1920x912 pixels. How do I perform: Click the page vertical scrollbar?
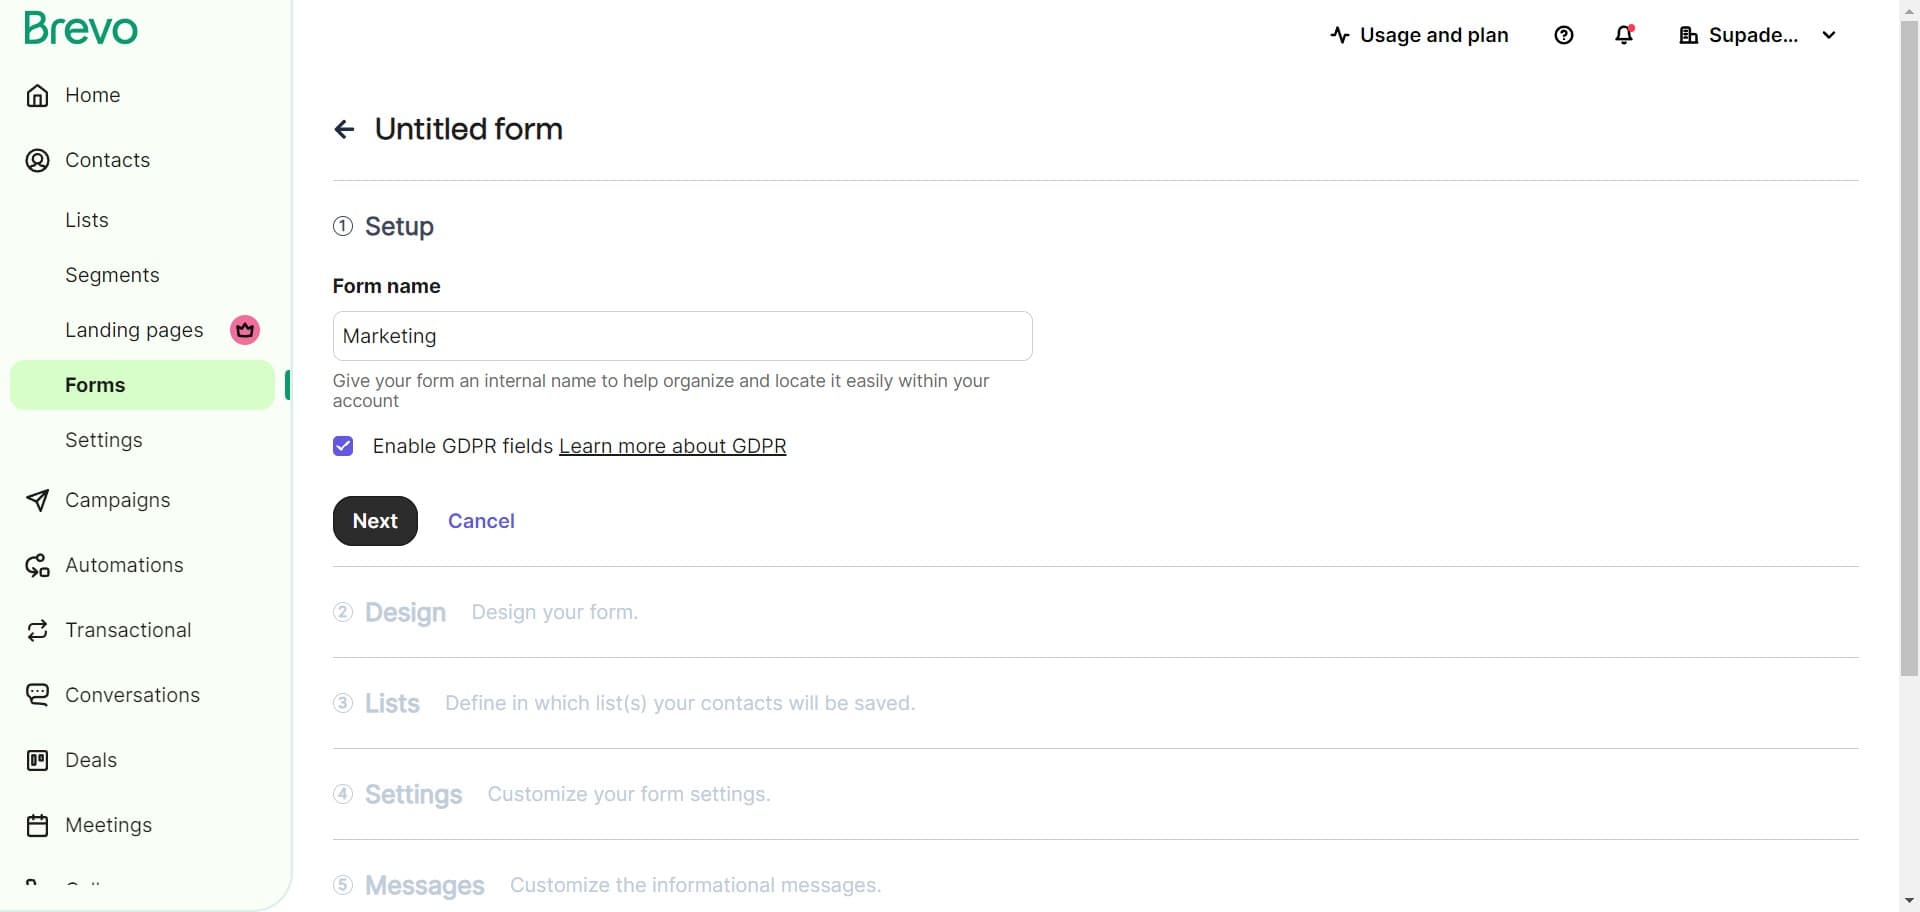1909,350
